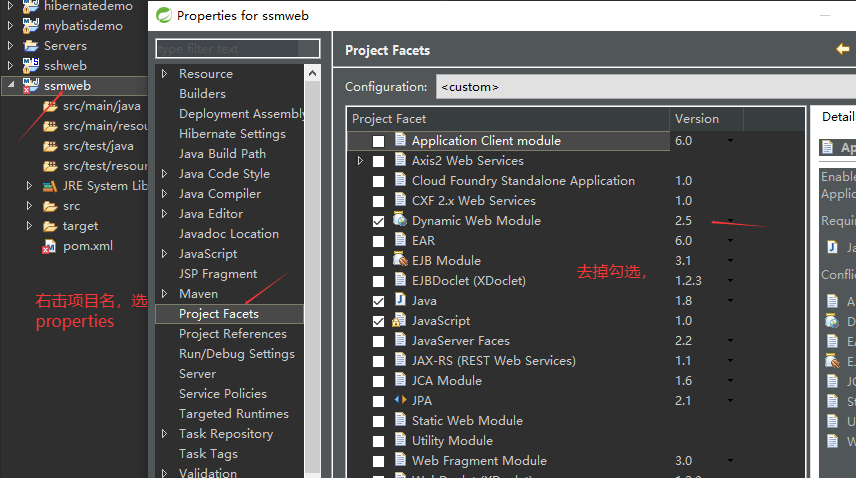Screen dimensions: 856x478
Task: Click the Dynamic Web Module globe icon
Action: 400,220
